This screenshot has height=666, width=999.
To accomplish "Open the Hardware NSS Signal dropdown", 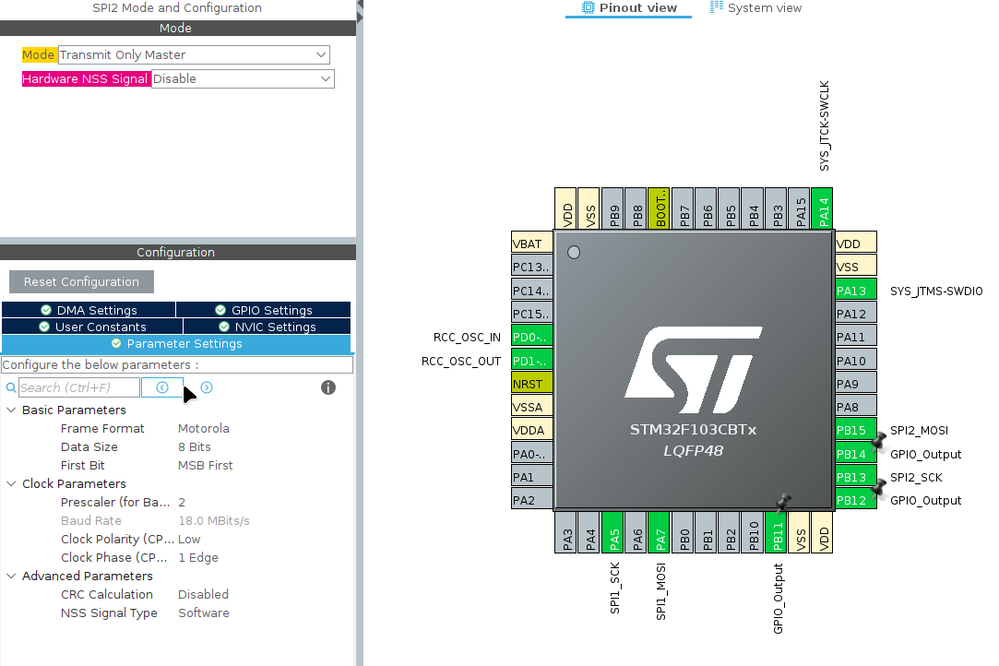I will [242, 79].
